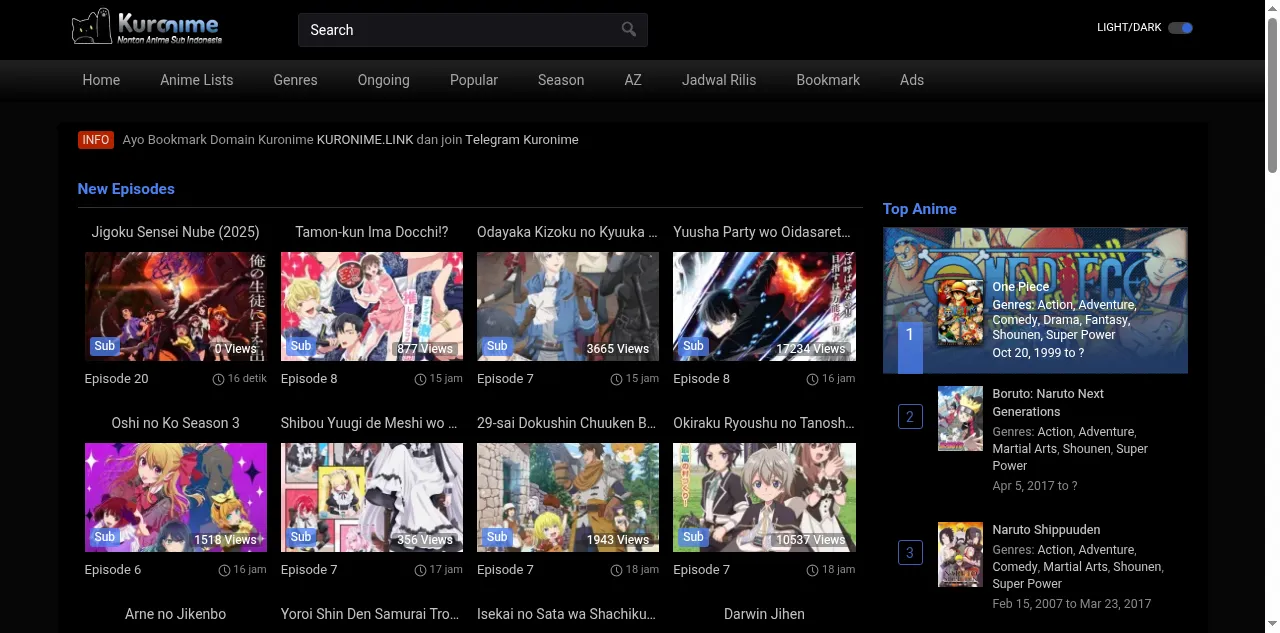Open 29-sai Dokushin Chuuken thumbnail

(568, 497)
